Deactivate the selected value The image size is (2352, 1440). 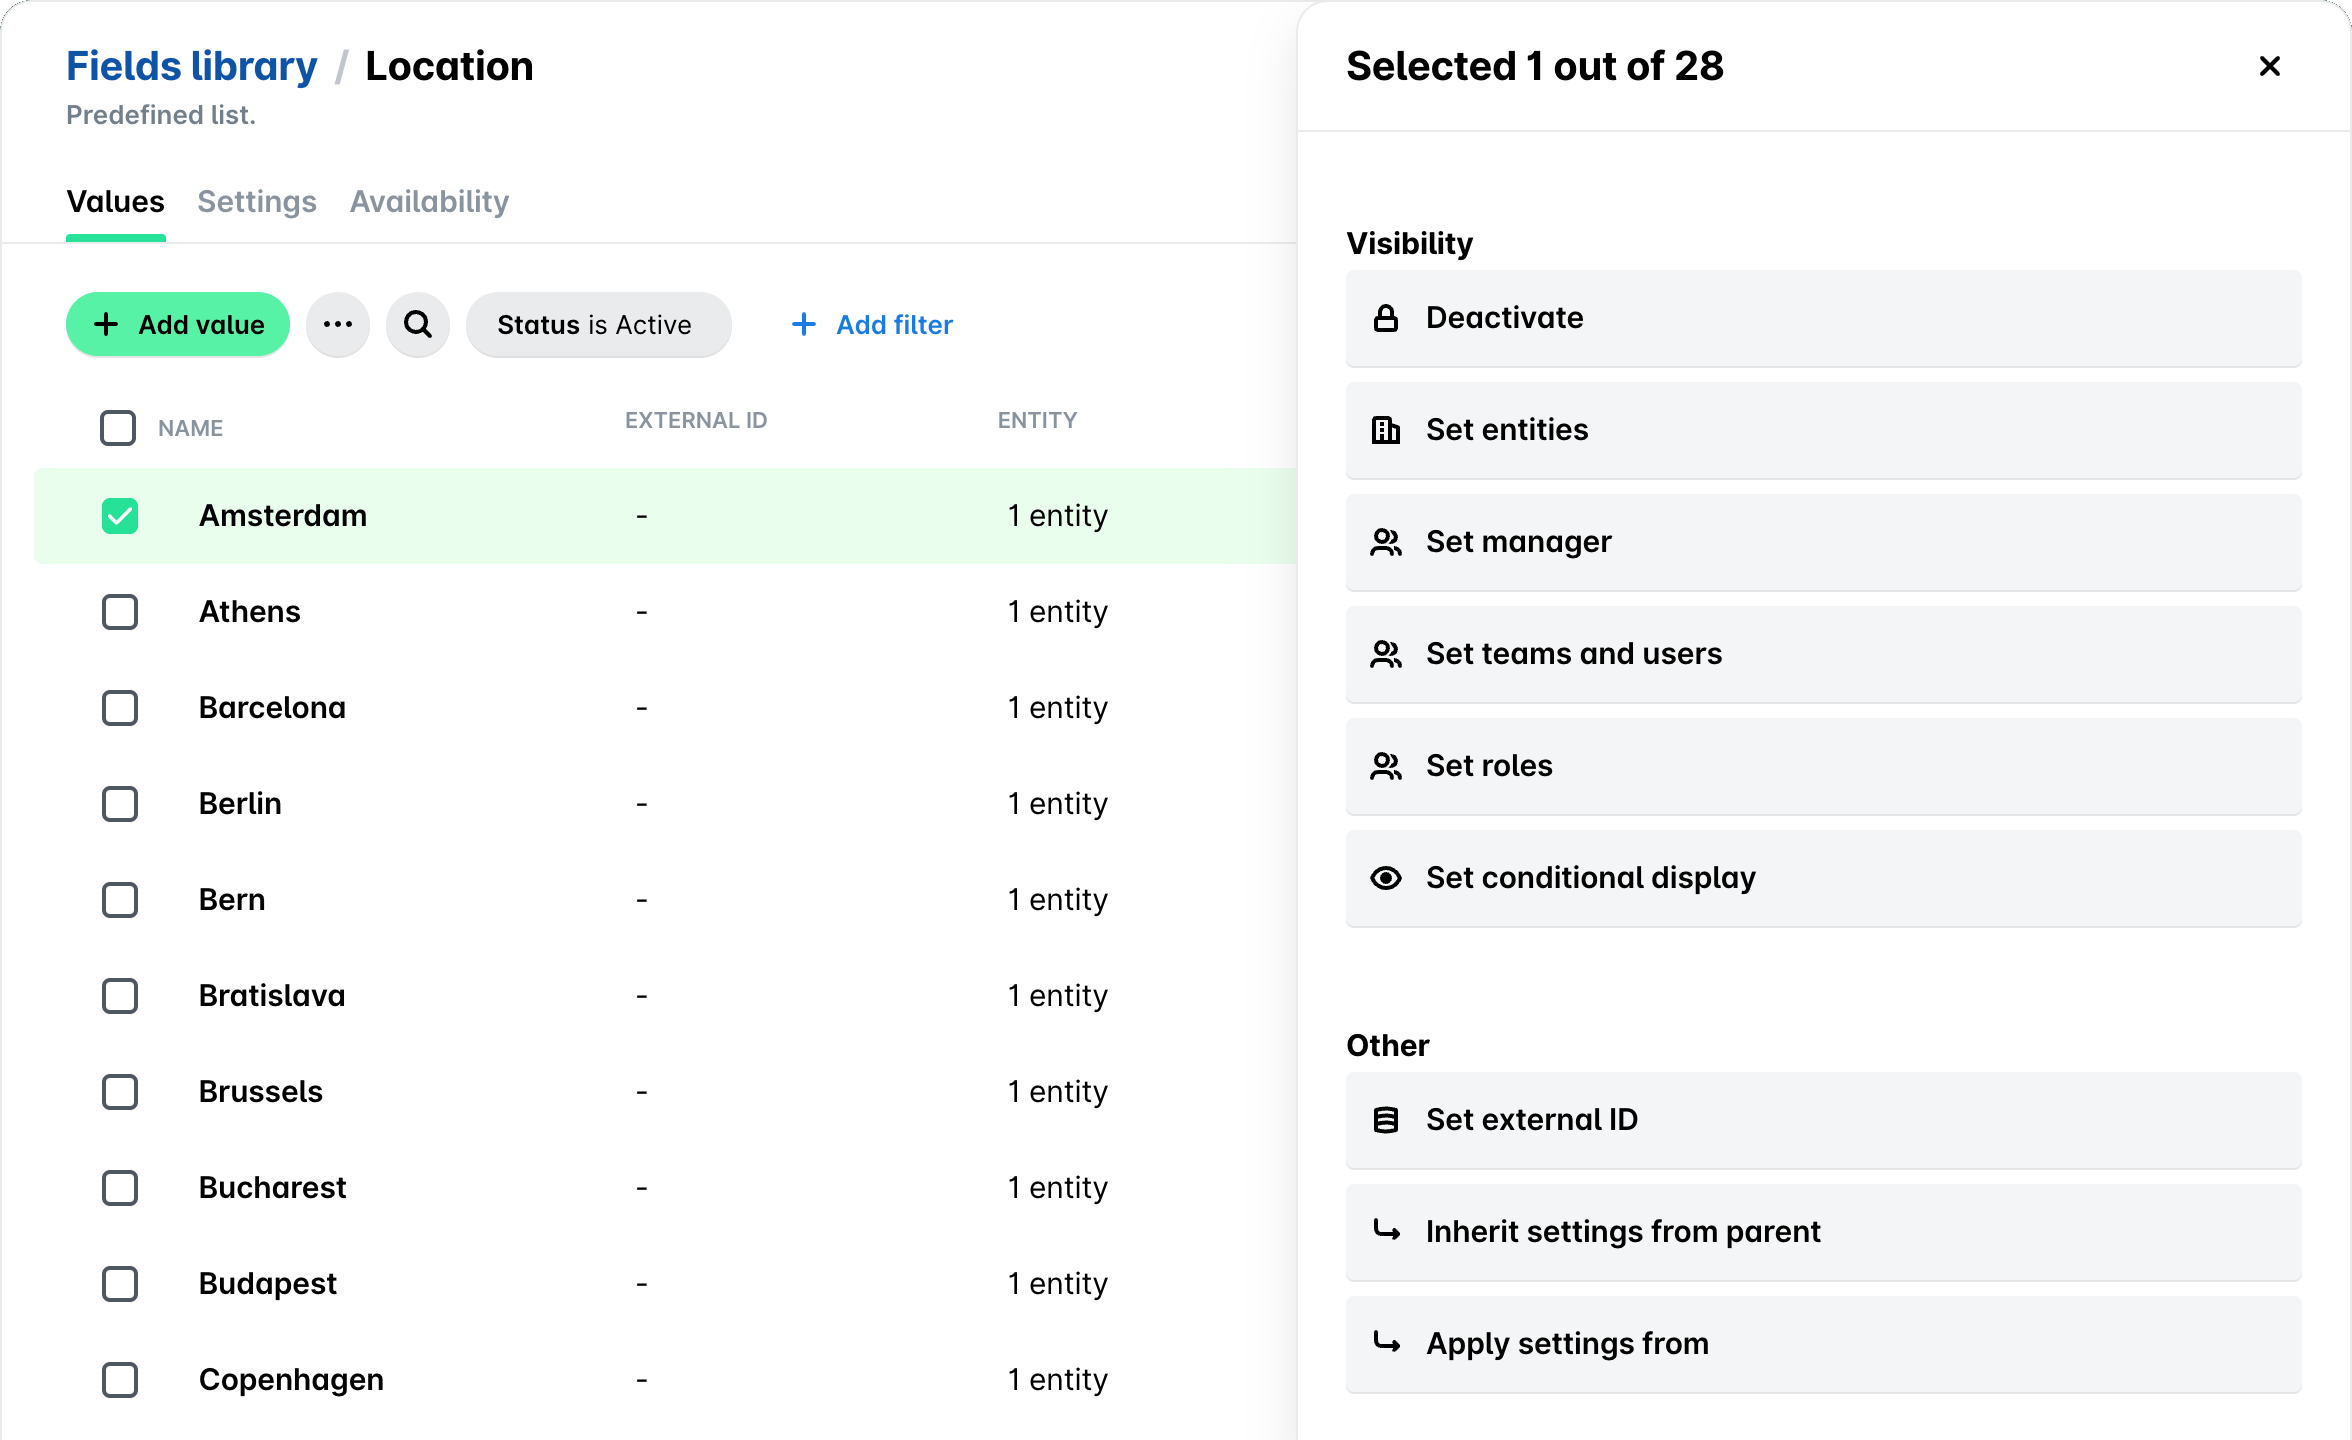point(1823,318)
